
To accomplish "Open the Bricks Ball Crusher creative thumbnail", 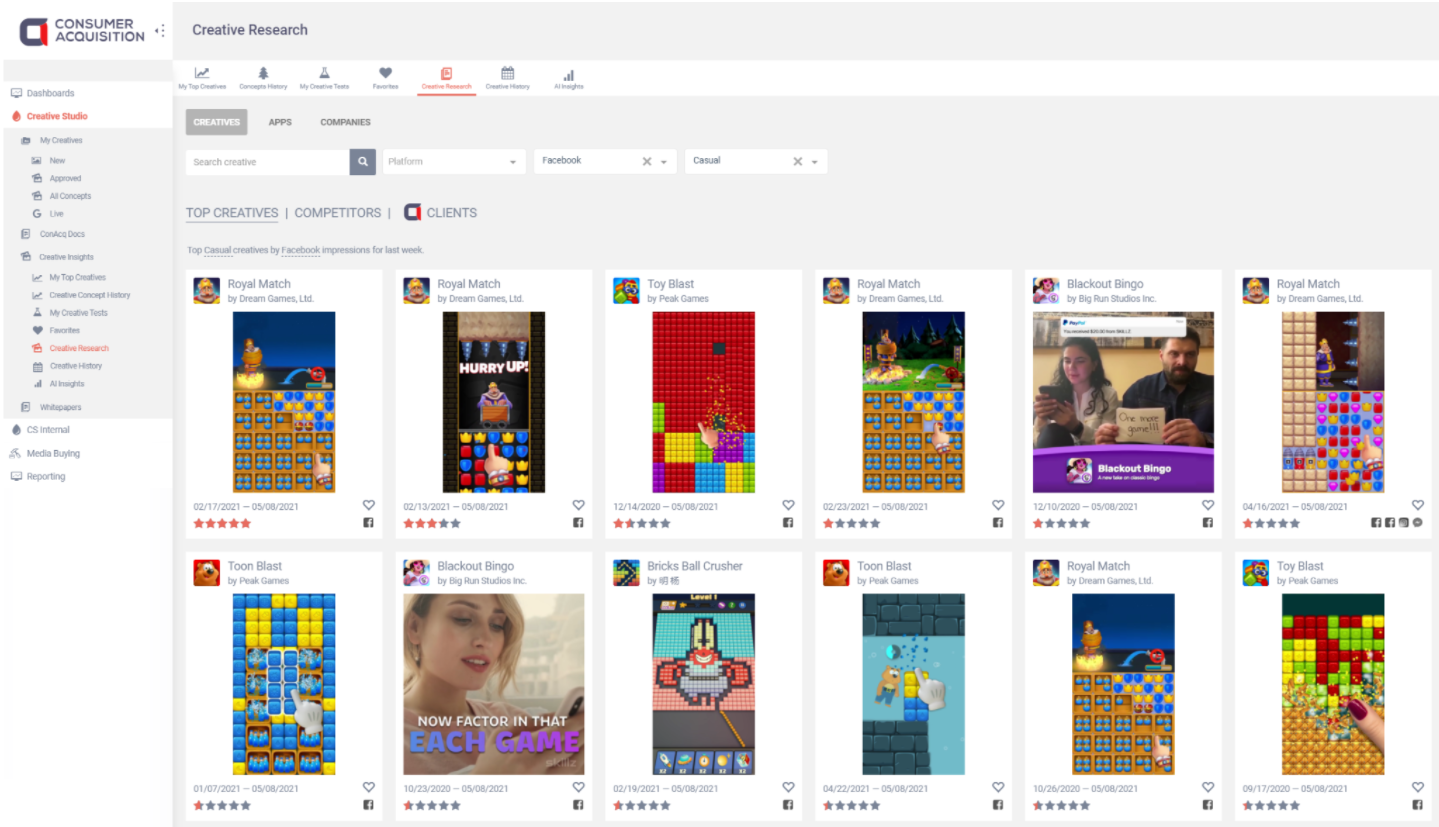I will [x=704, y=684].
